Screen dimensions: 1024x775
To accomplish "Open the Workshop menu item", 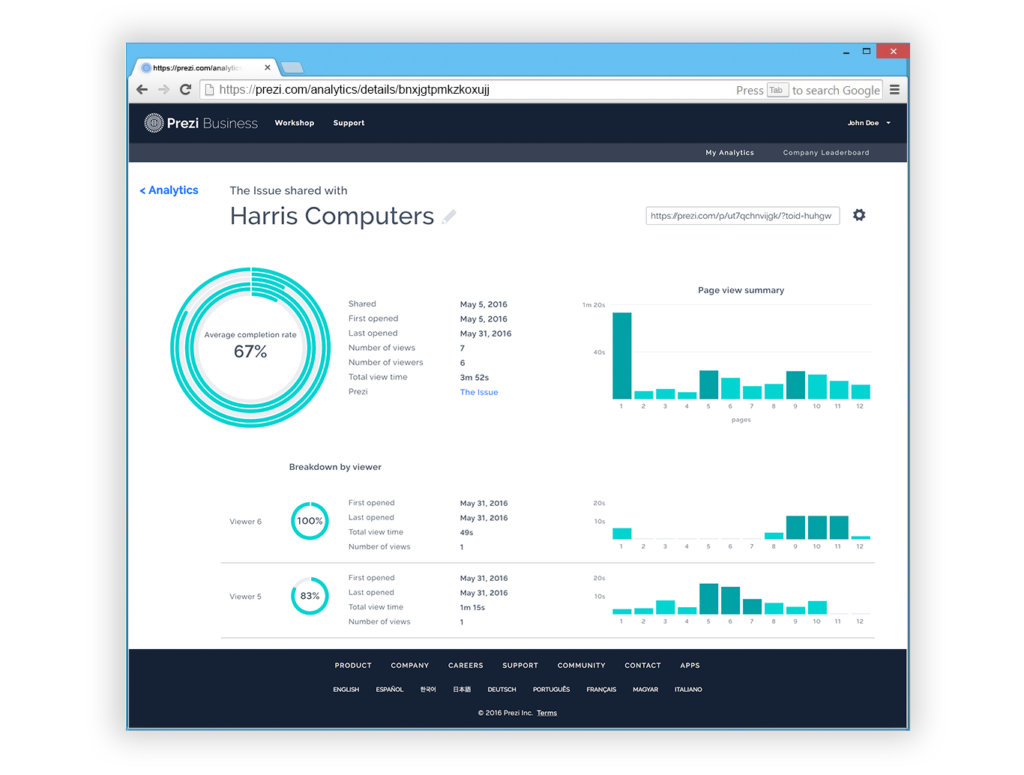I will 294,123.
